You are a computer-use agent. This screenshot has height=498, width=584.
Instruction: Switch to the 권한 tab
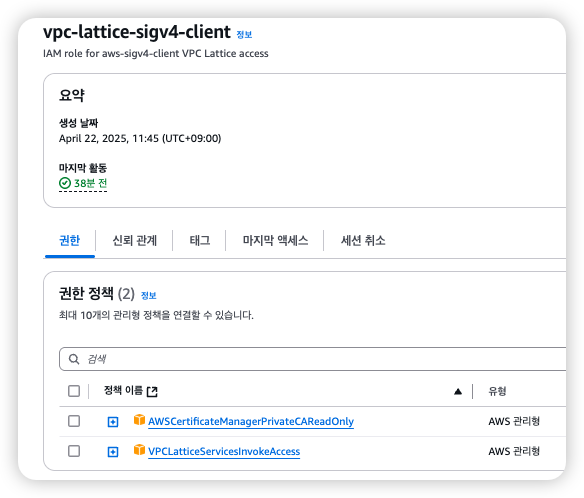[x=70, y=240]
